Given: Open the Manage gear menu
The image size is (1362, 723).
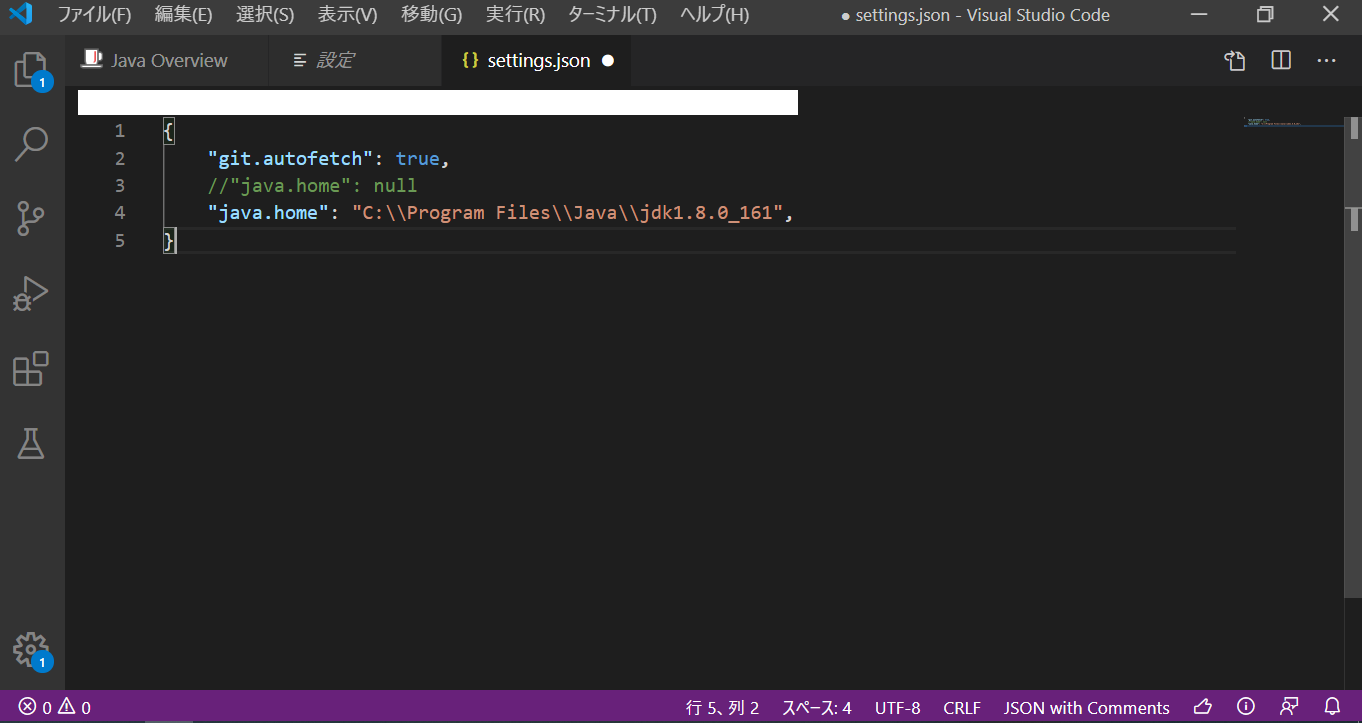Looking at the screenshot, I should 32,650.
